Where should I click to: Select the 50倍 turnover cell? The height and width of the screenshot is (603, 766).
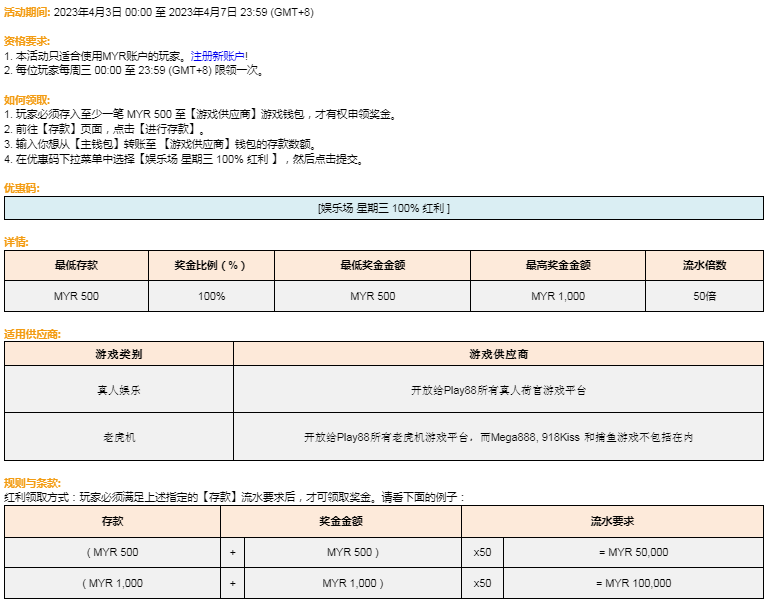pyautogui.click(x=704, y=297)
